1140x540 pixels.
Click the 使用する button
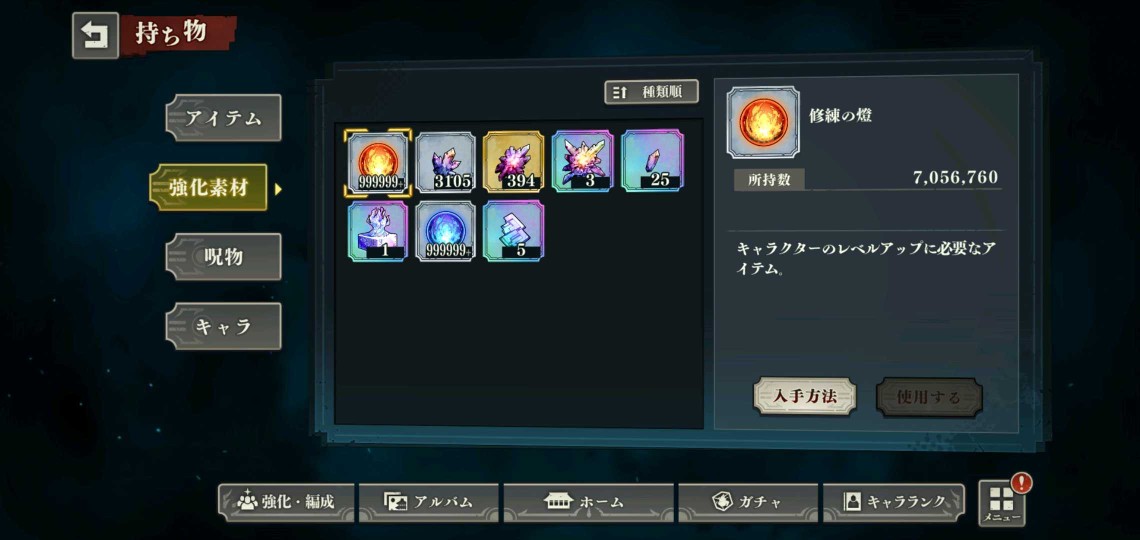929,398
